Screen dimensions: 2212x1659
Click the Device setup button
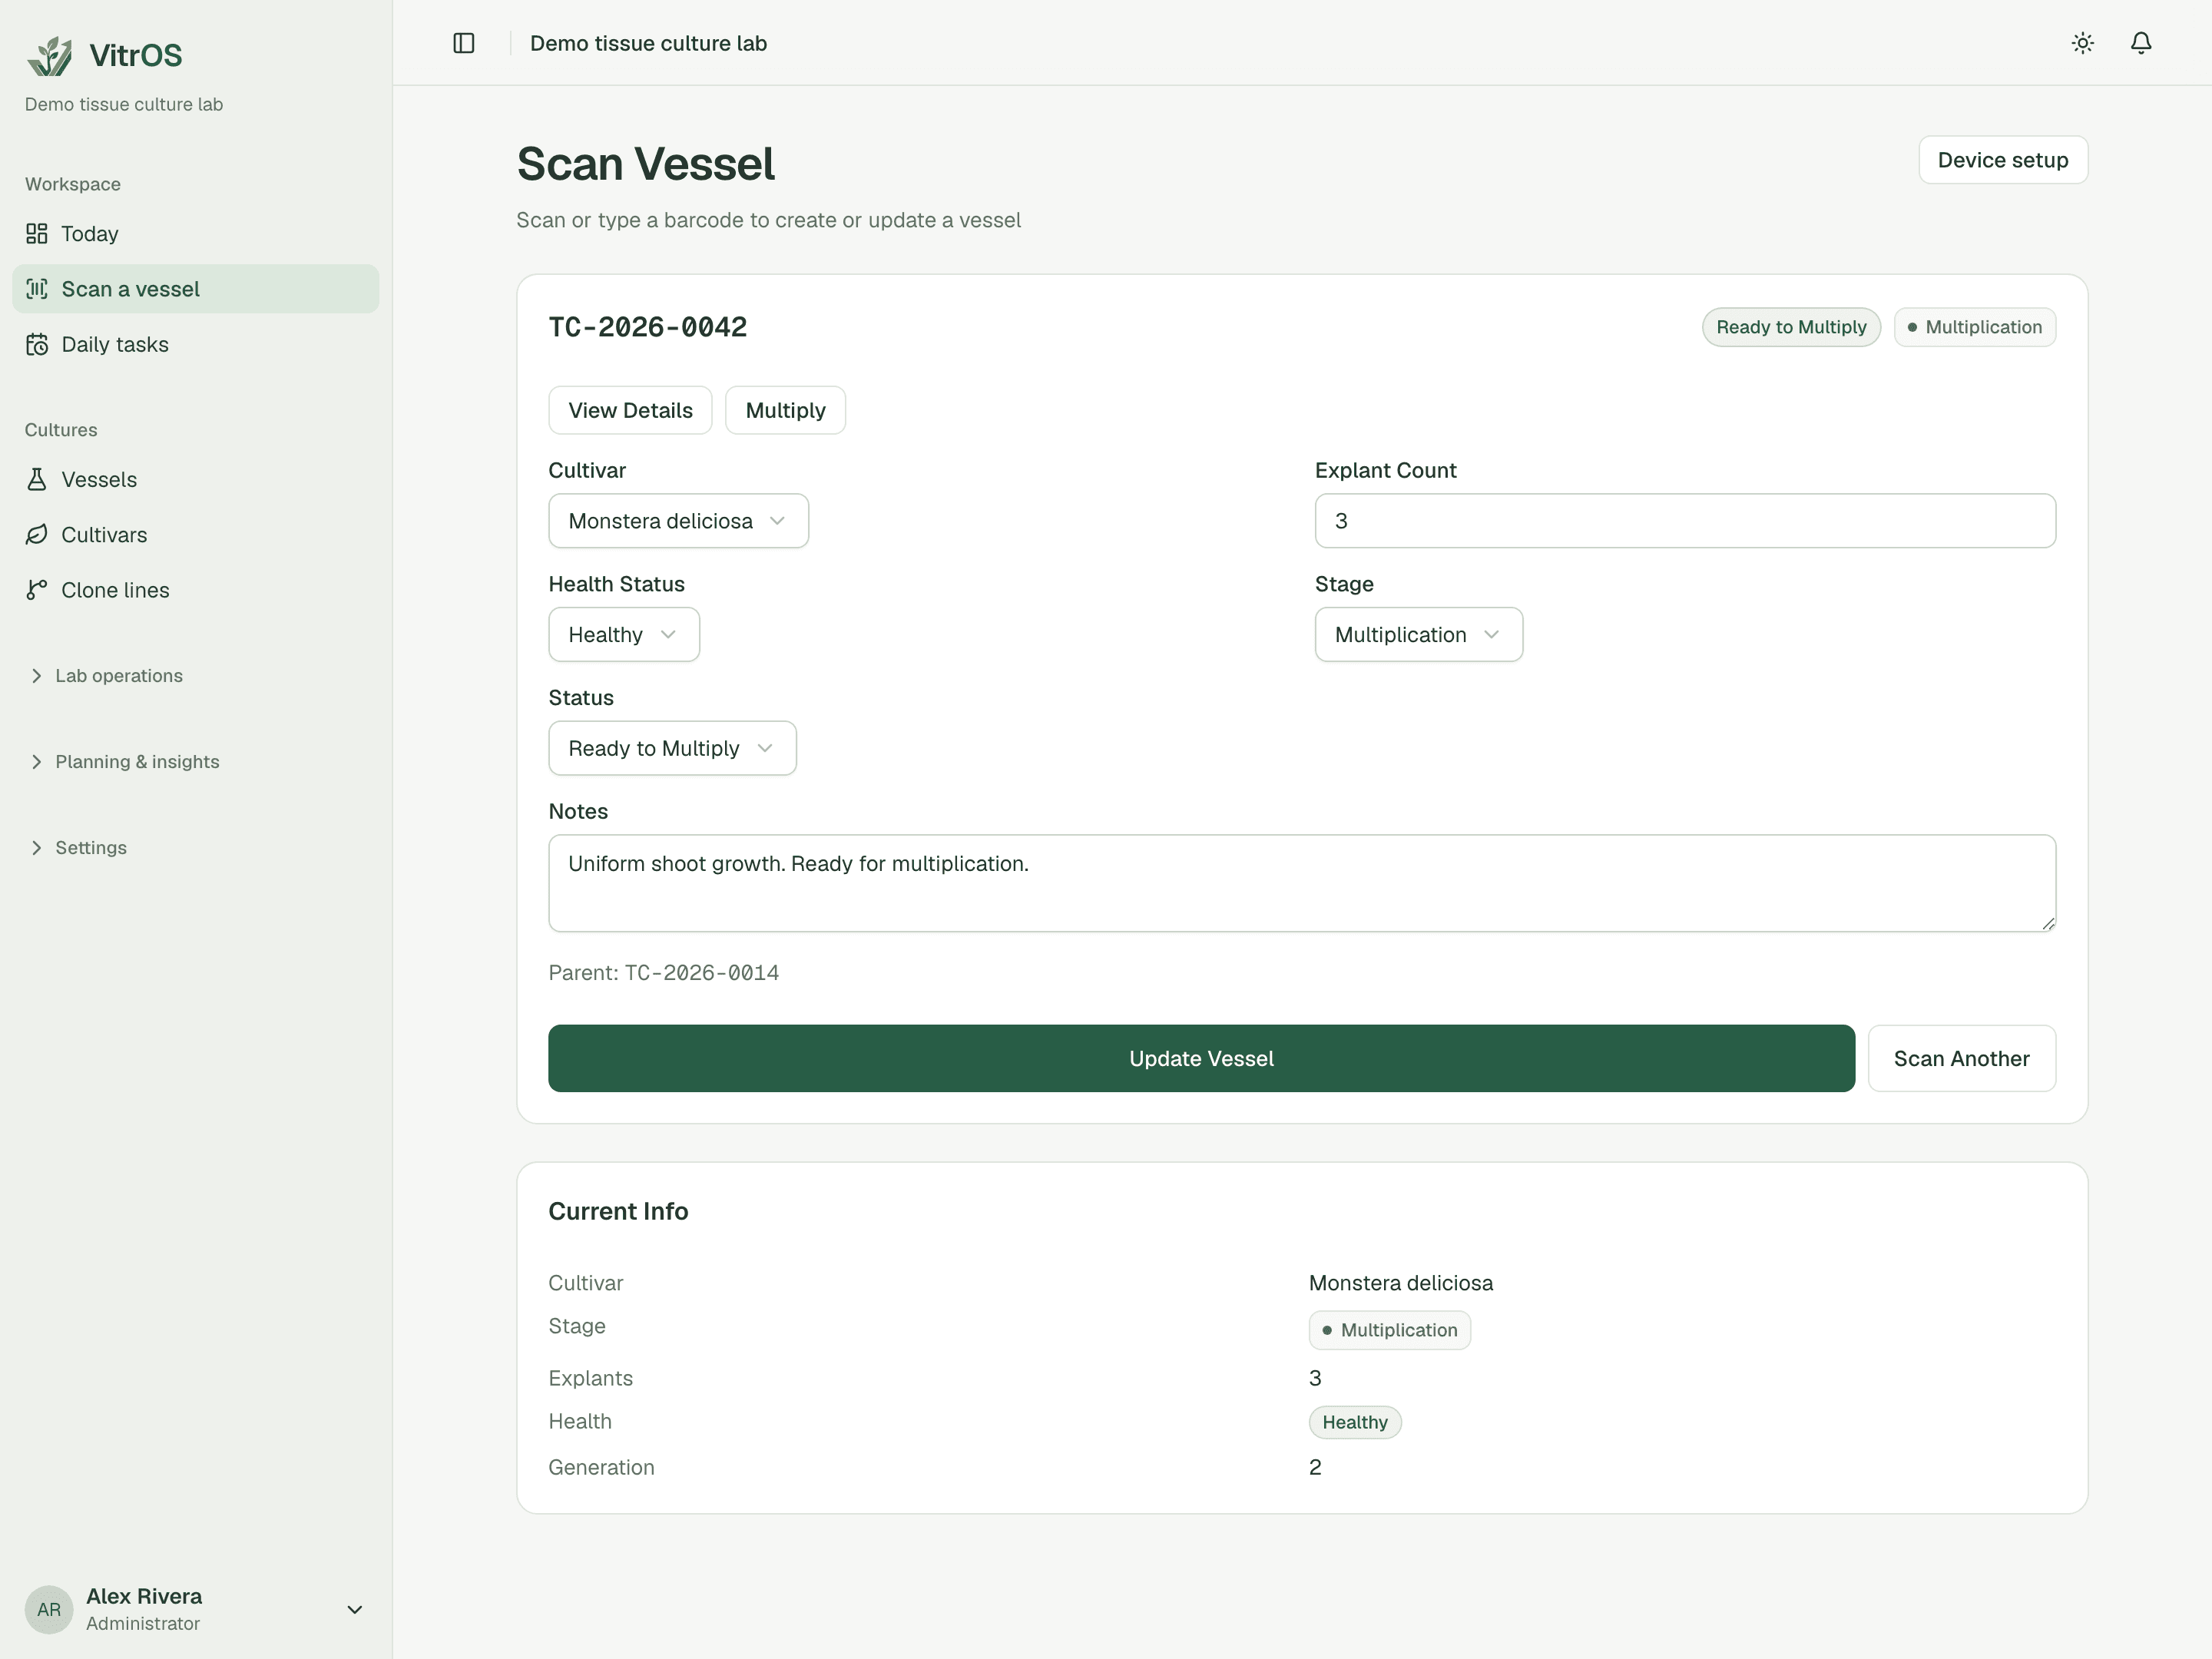(x=2002, y=160)
